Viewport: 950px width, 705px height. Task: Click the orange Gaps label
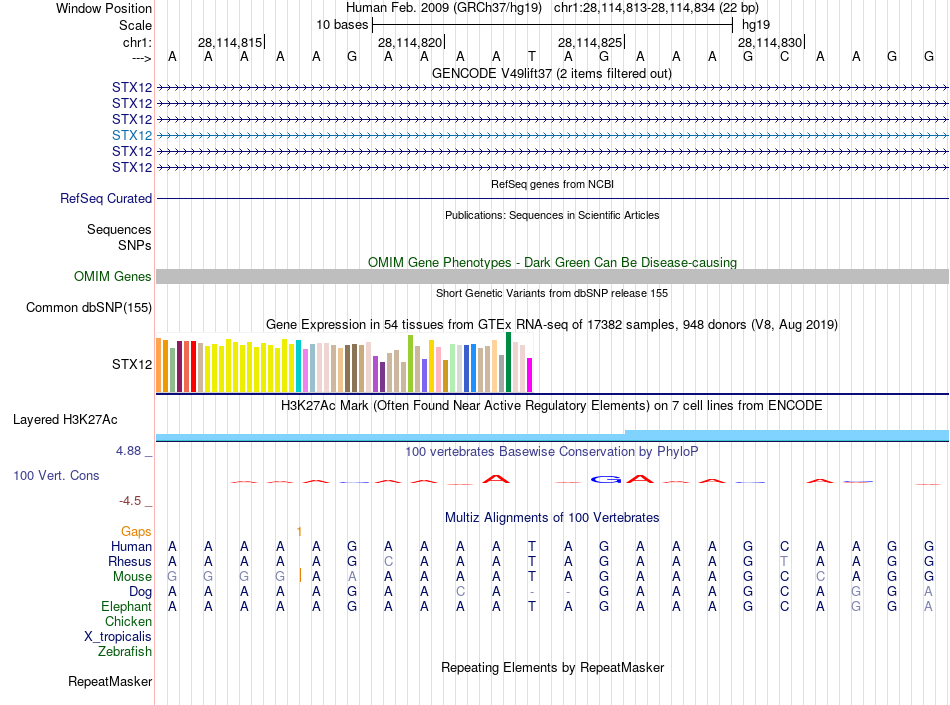[x=136, y=531]
